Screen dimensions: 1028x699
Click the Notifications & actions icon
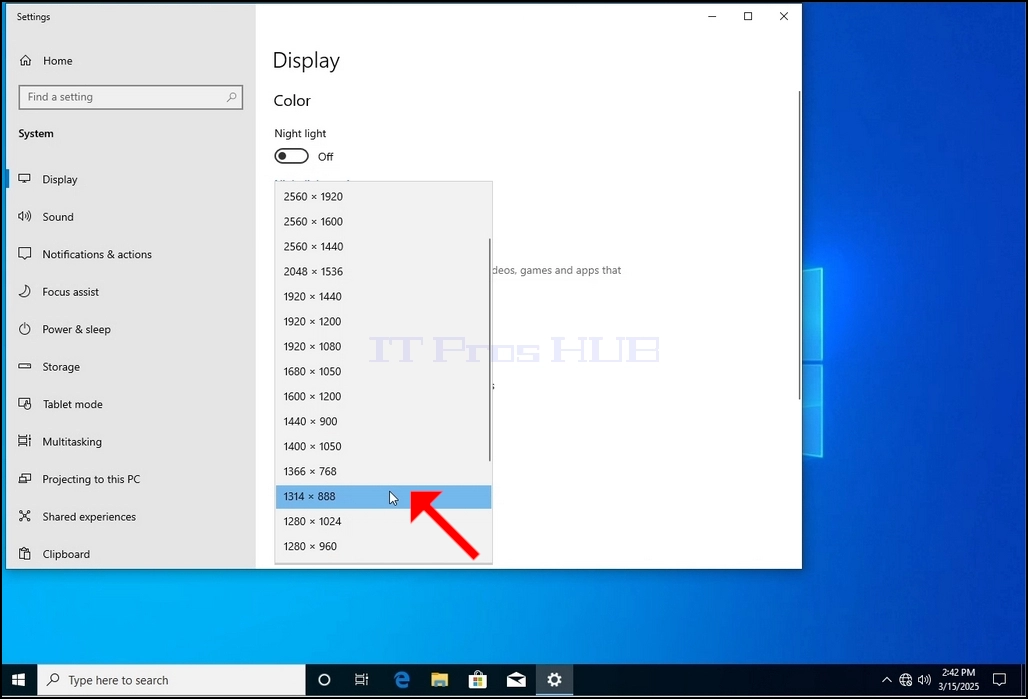25,254
